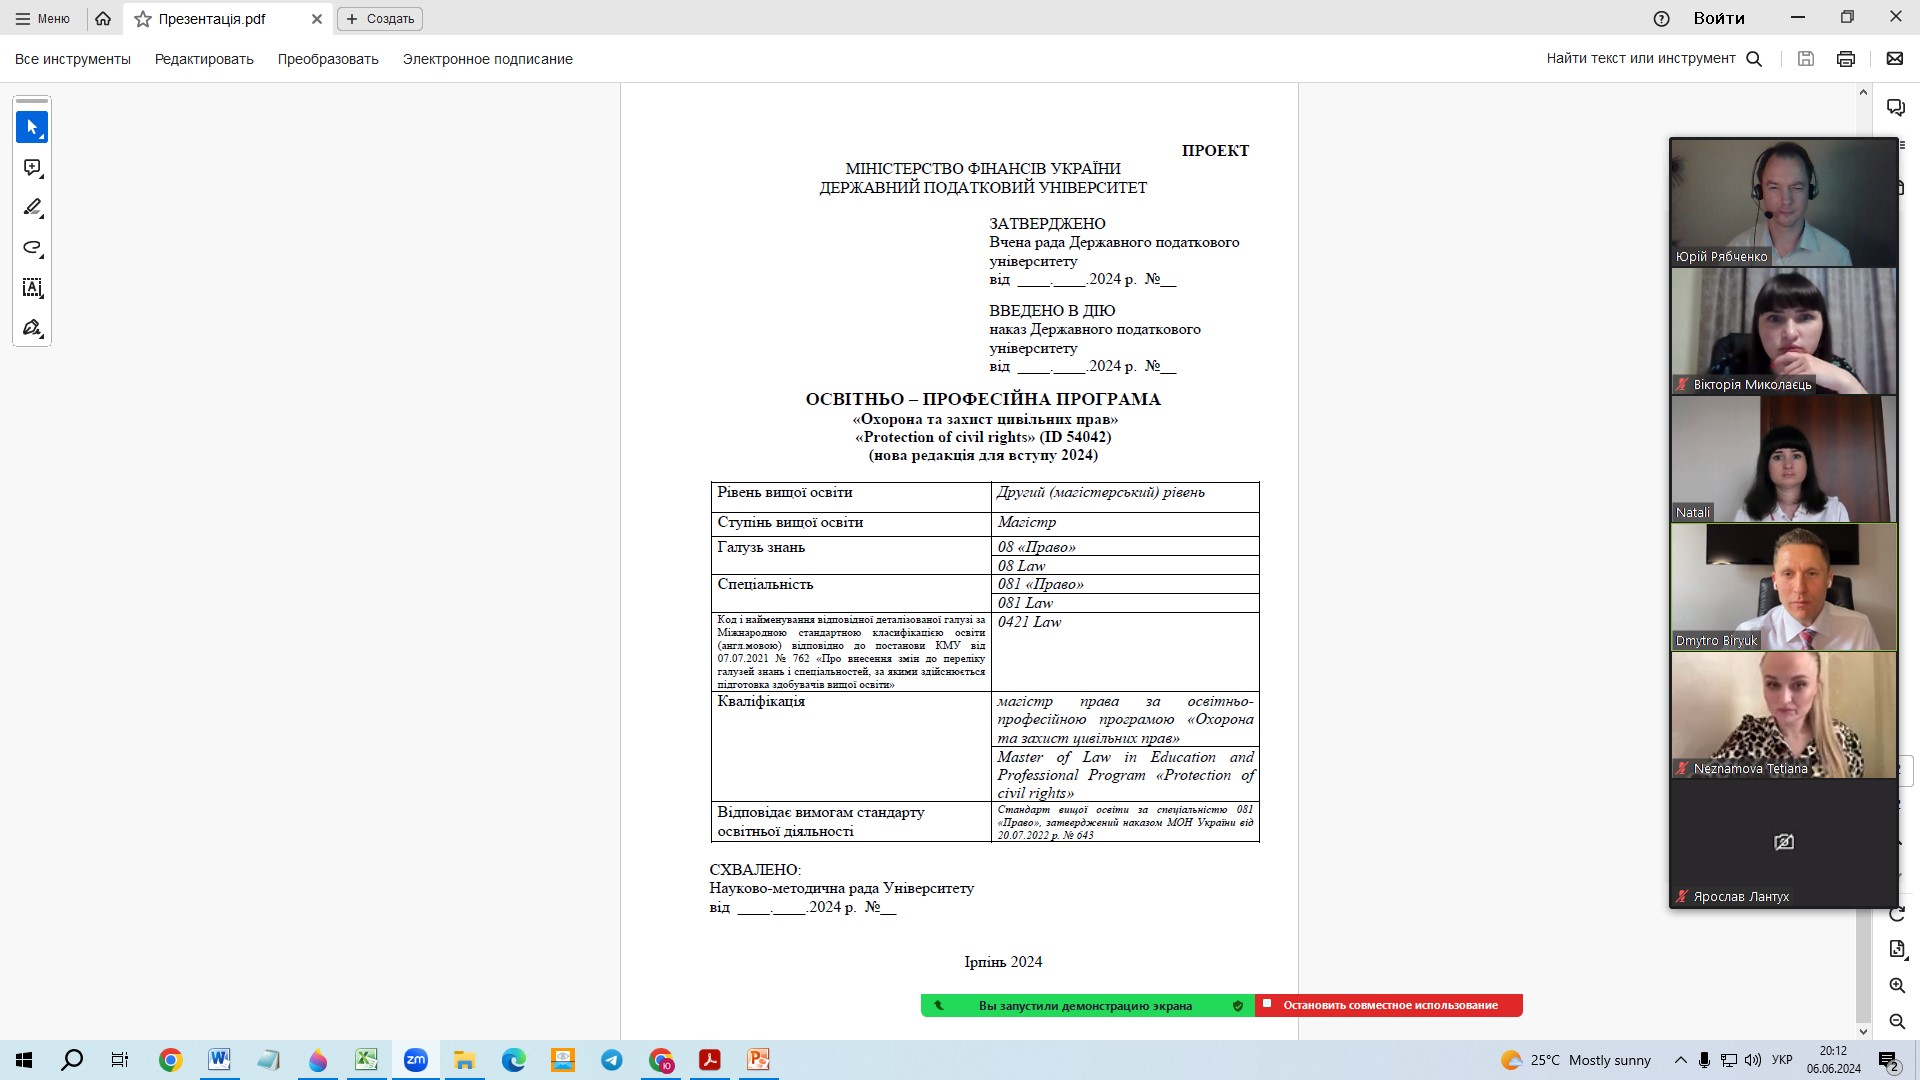Click the Создать new tab button
Screen dimensions: 1920x1080
click(x=380, y=19)
